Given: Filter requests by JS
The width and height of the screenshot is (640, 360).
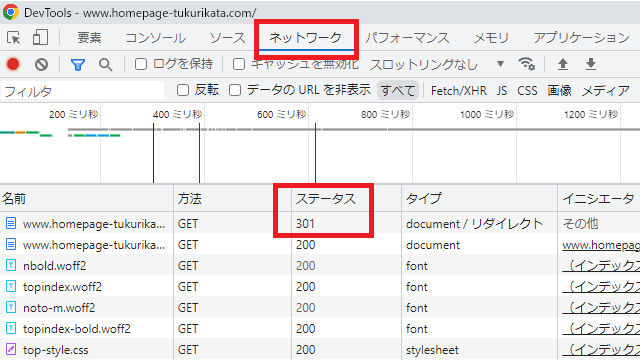Looking at the screenshot, I should (x=502, y=91).
